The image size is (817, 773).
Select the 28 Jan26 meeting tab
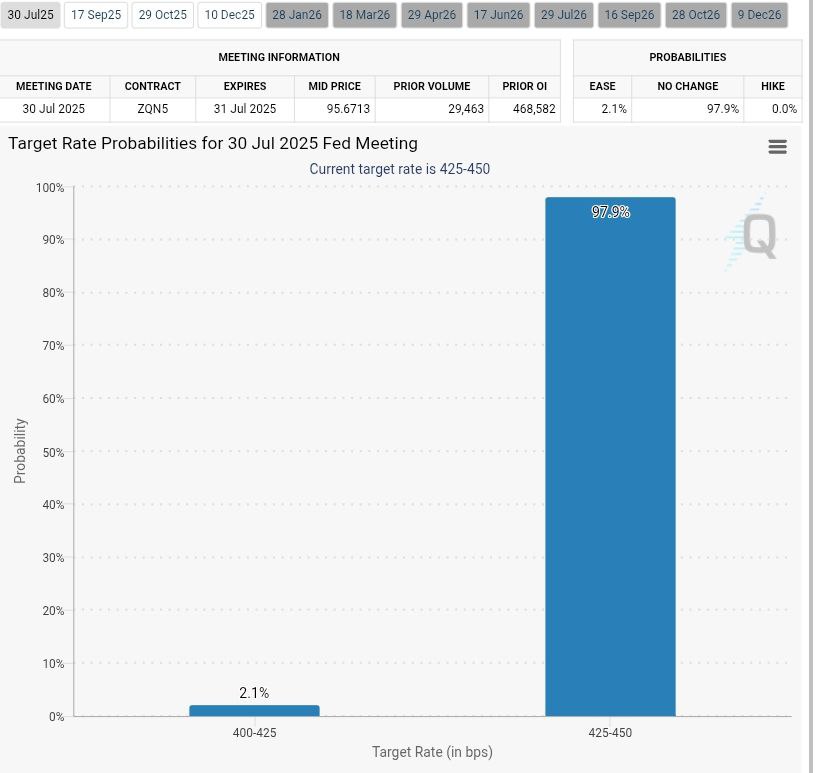point(297,15)
